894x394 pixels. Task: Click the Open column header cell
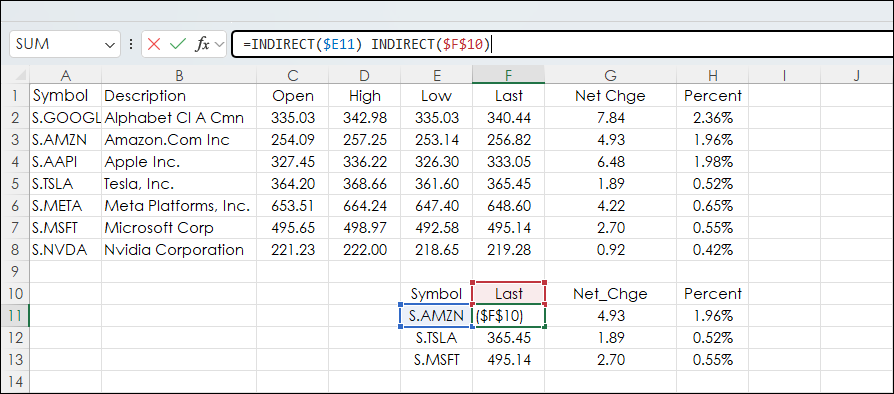[292, 95]
